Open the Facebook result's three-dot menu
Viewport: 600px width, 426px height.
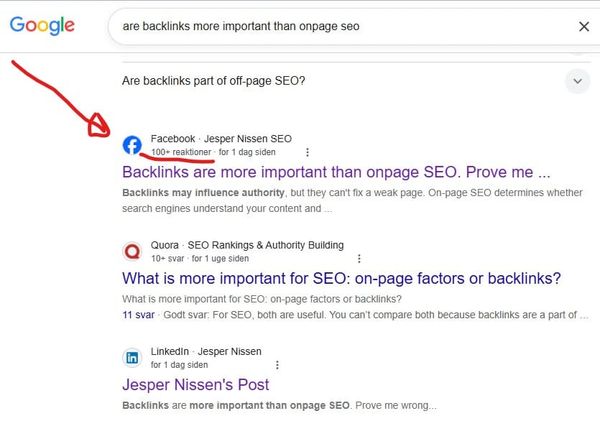307,152
